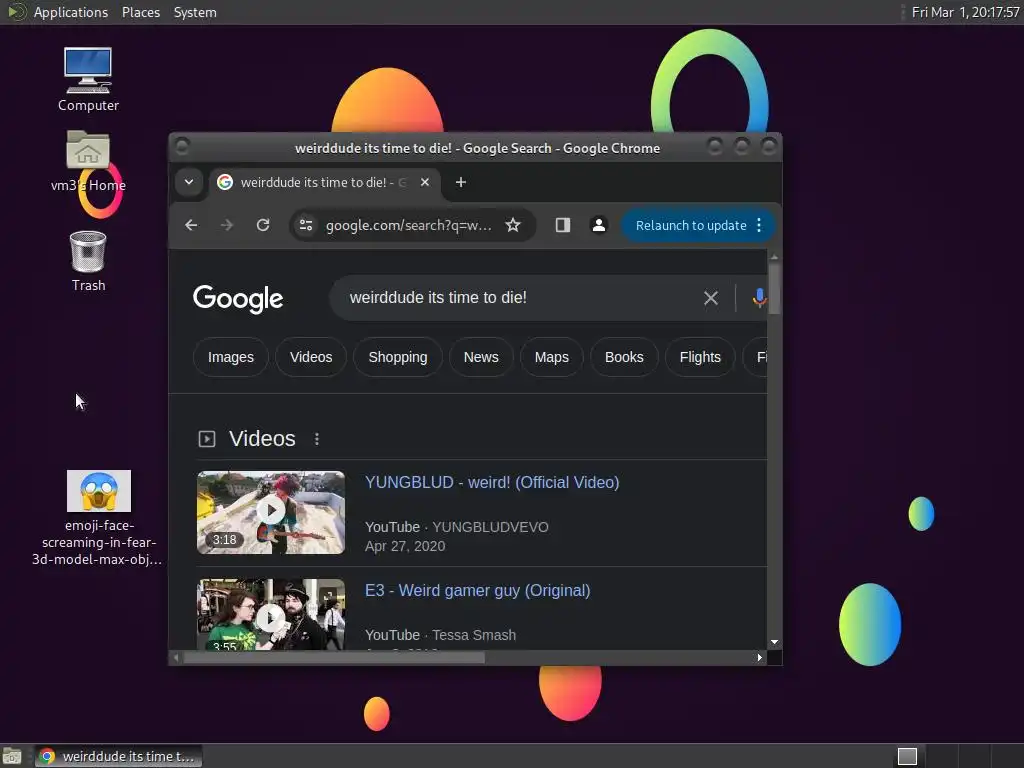Open the Places menu
The width and height of the screenshot is (1024, 768).
pyautogui.click(x=141, y=12)
